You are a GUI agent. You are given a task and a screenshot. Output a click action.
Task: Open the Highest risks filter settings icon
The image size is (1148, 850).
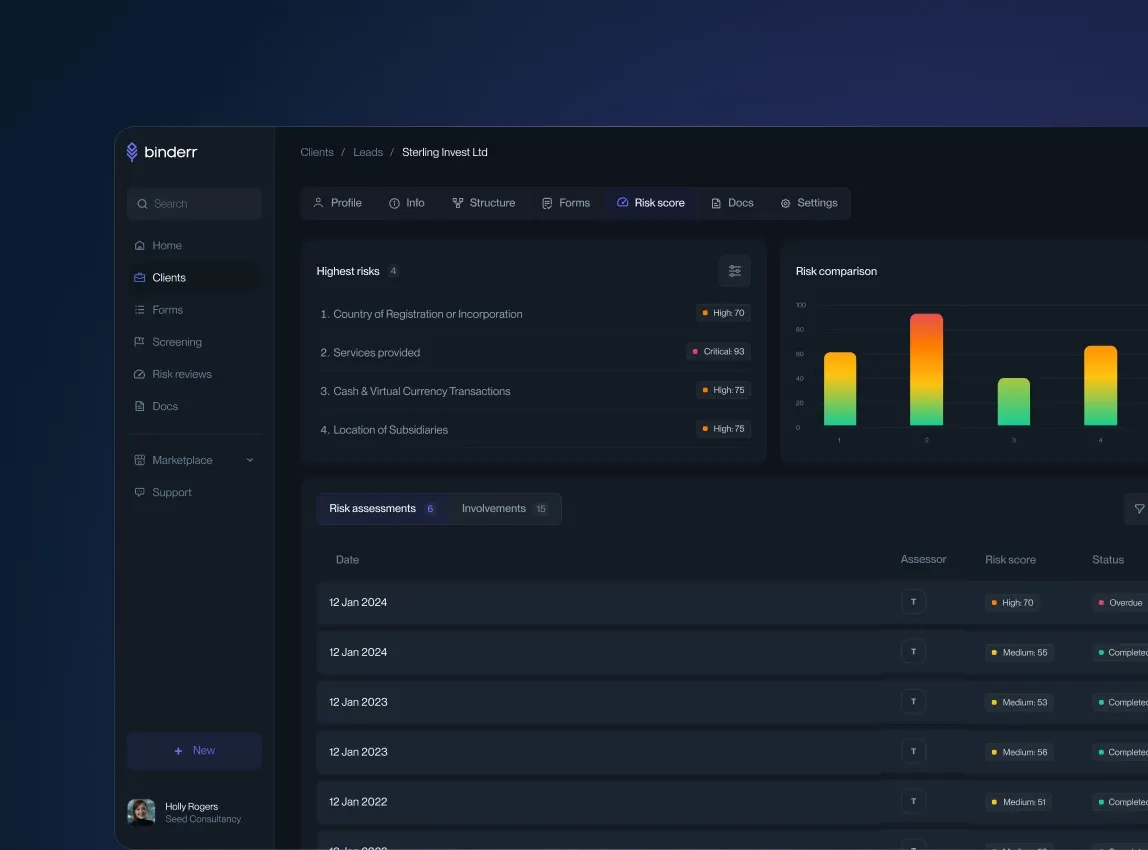(x=734, y=271)
